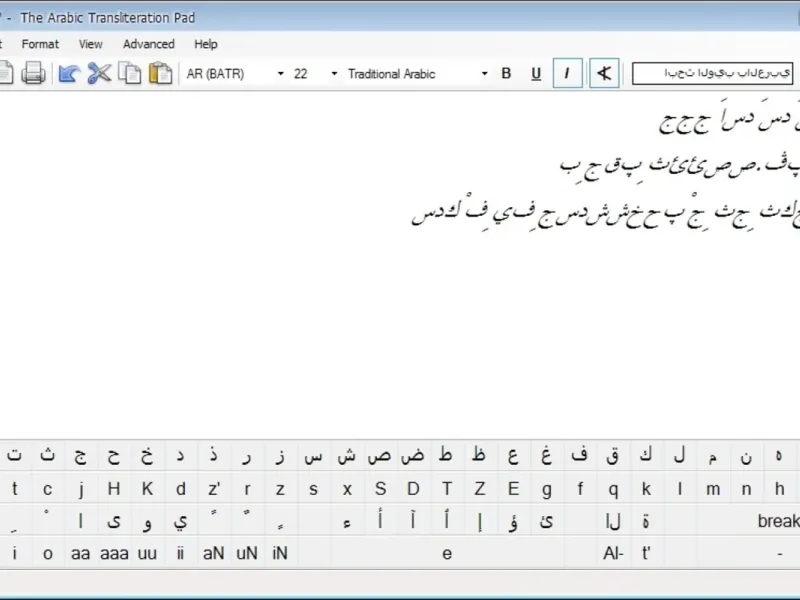Click the Arabic letter ج key
The height and width of the screenshot is (600, 800).
pyautogui.click(x=81, y=455)
